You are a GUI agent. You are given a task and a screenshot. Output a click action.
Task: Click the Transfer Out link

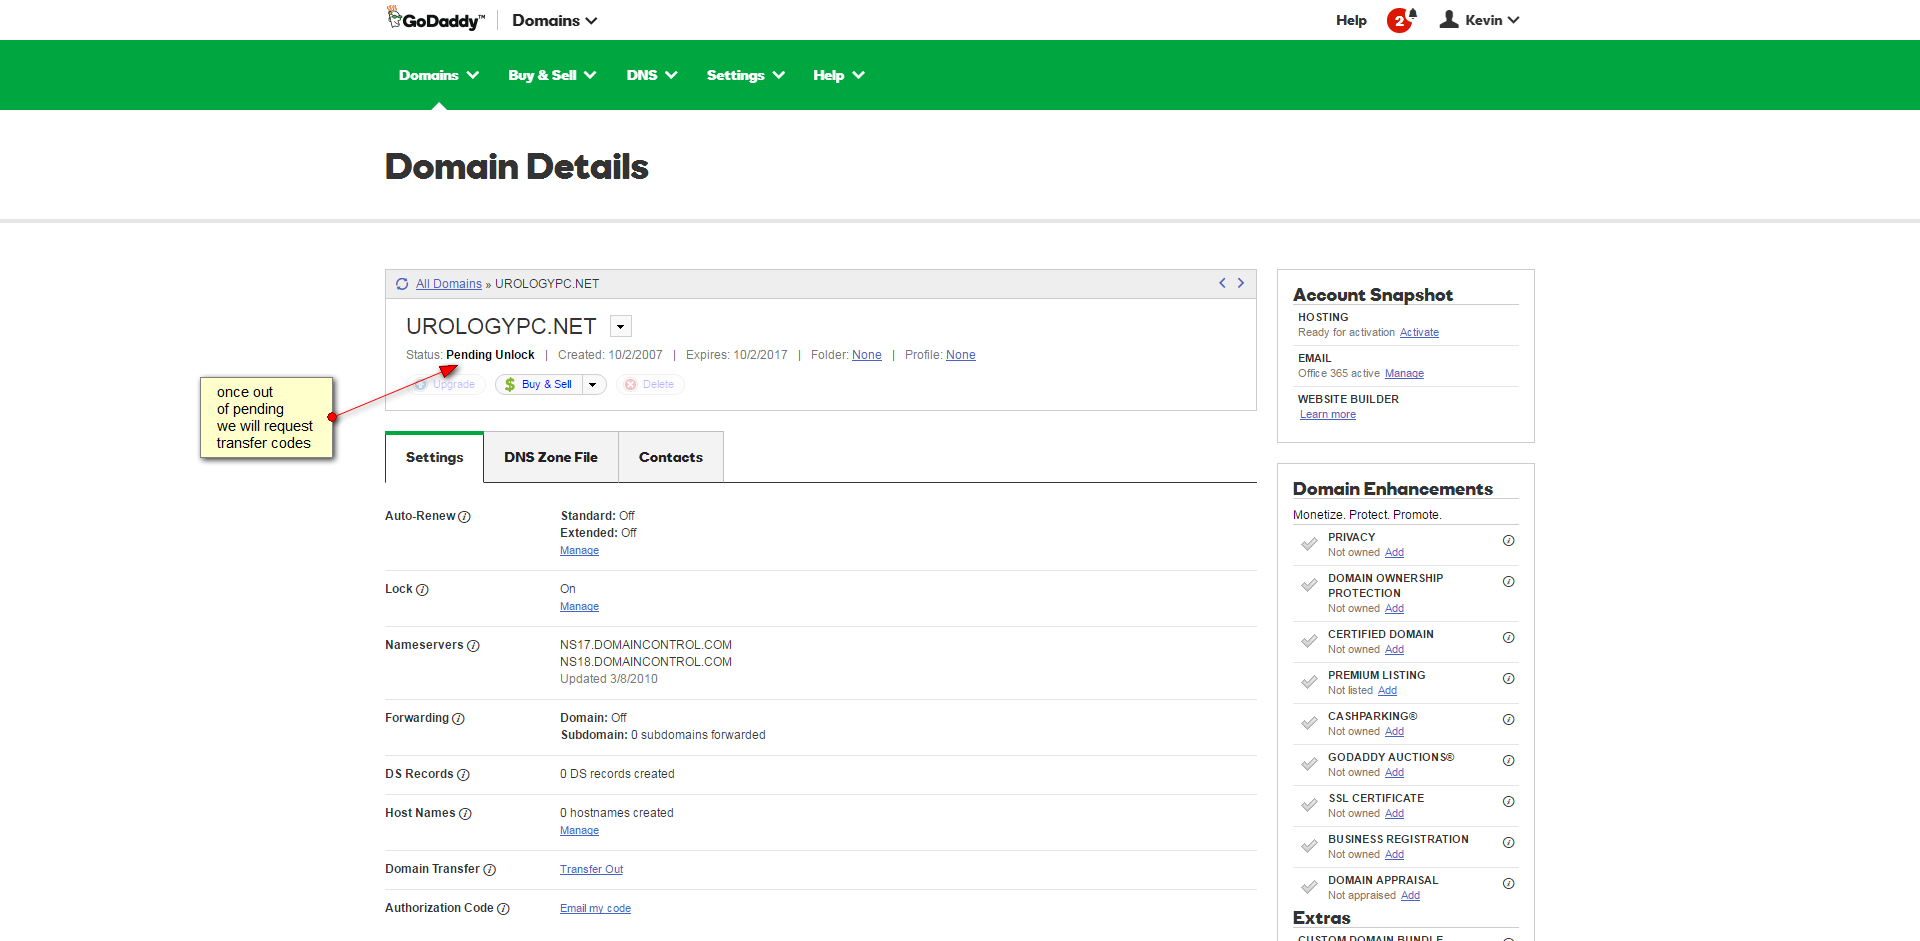tap(591, 870)
